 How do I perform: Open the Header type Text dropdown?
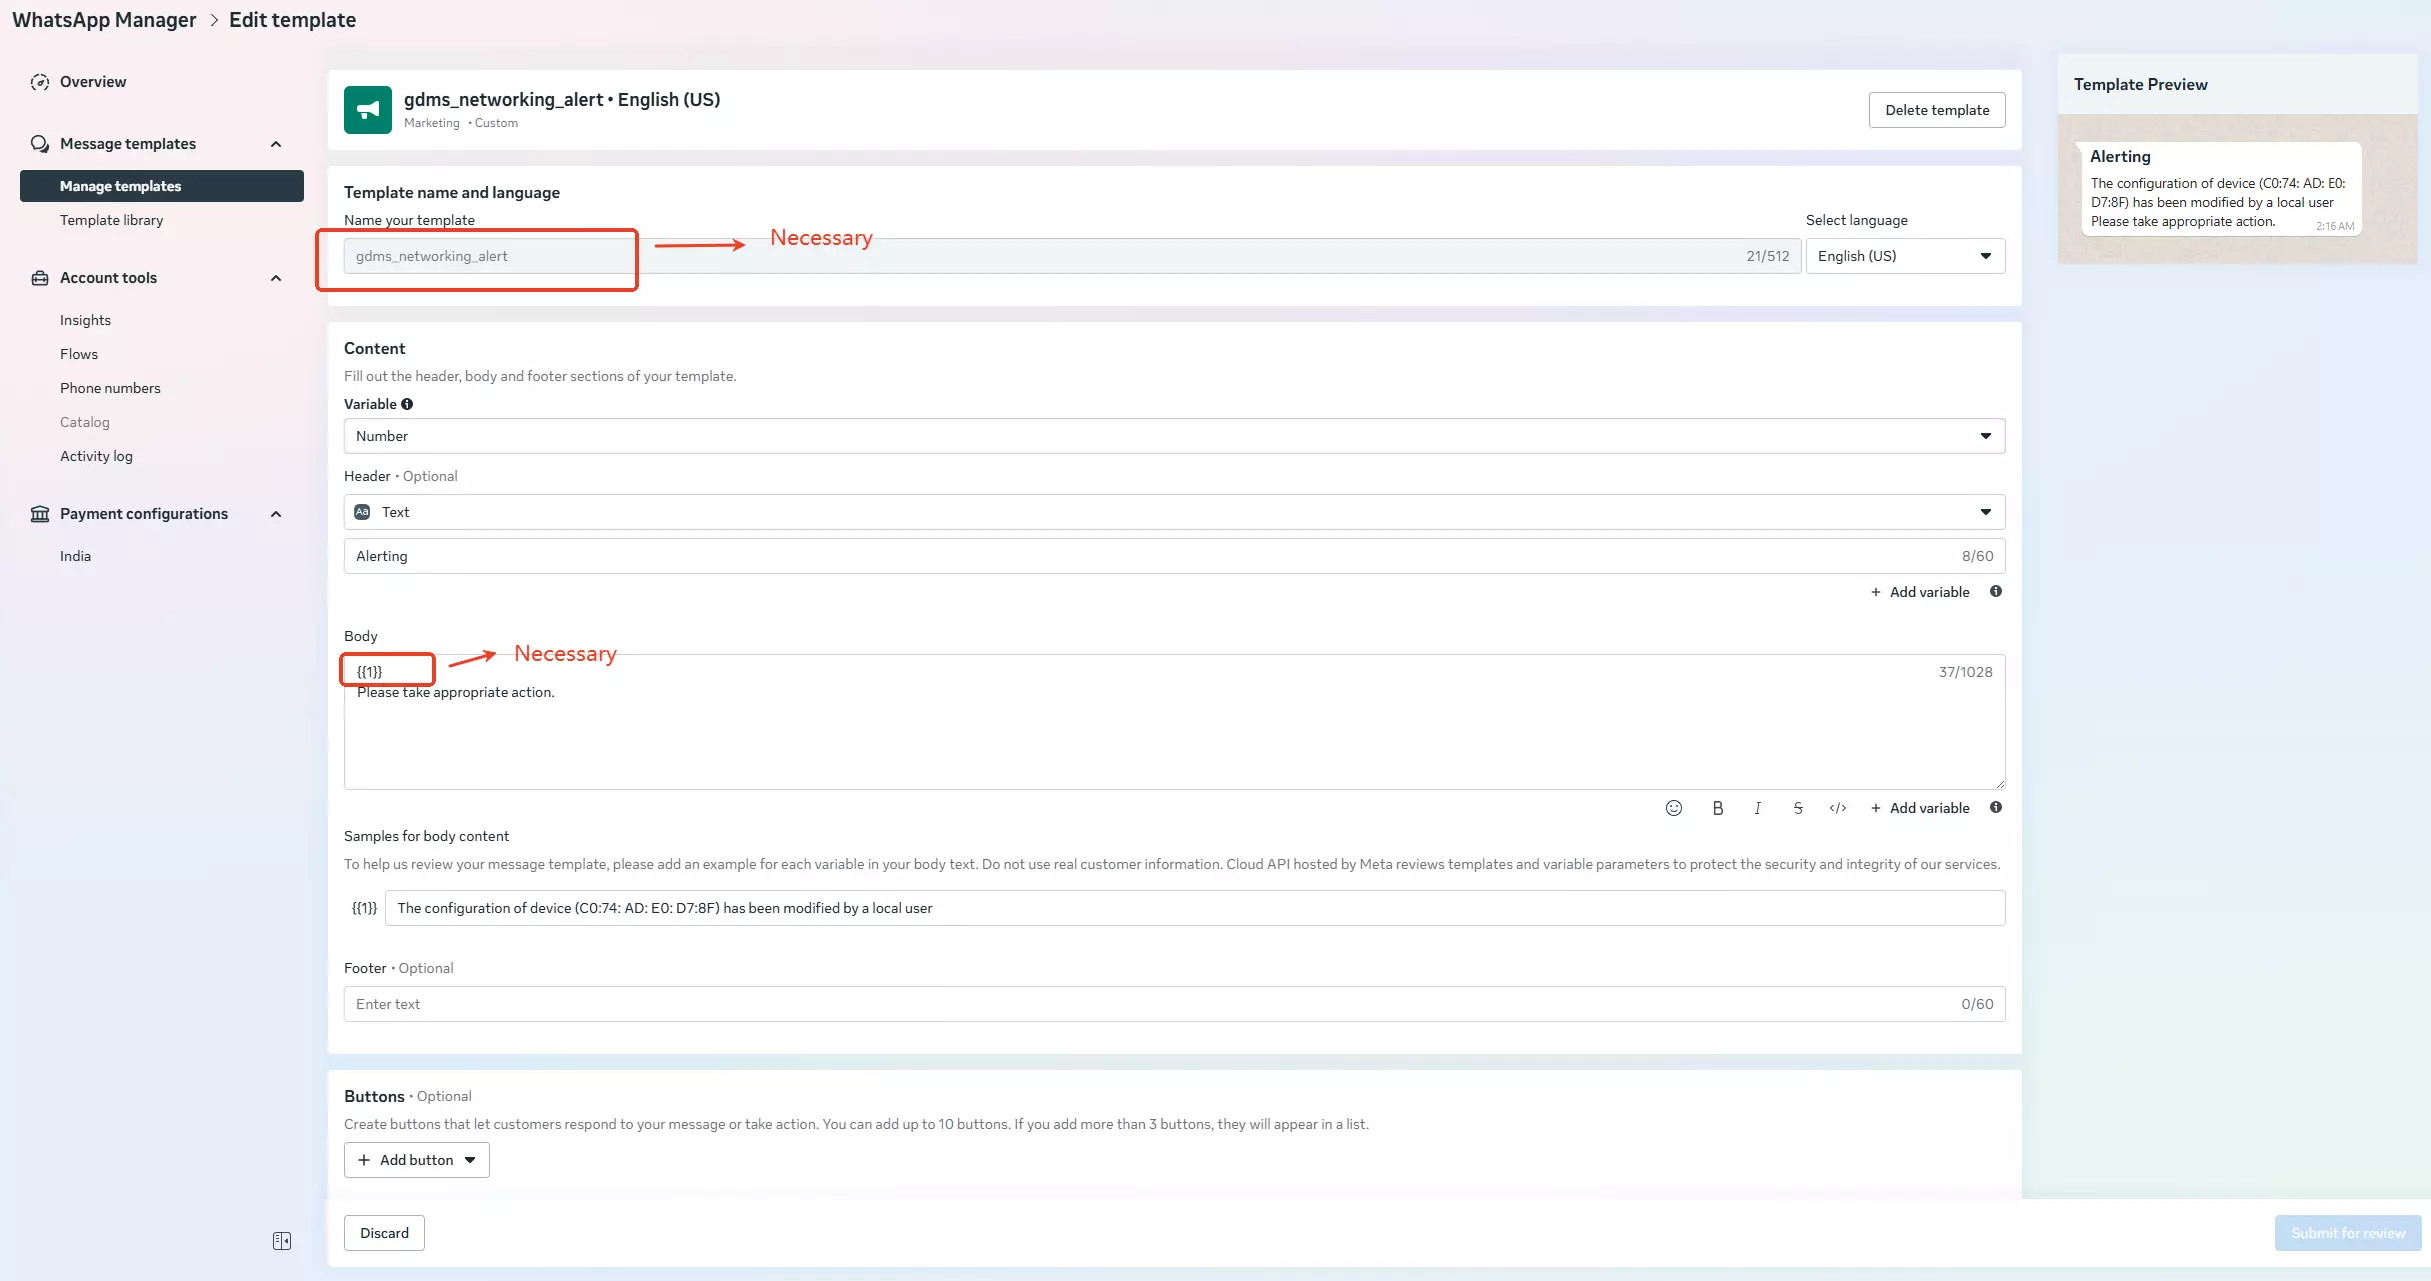click(1174, 512)
